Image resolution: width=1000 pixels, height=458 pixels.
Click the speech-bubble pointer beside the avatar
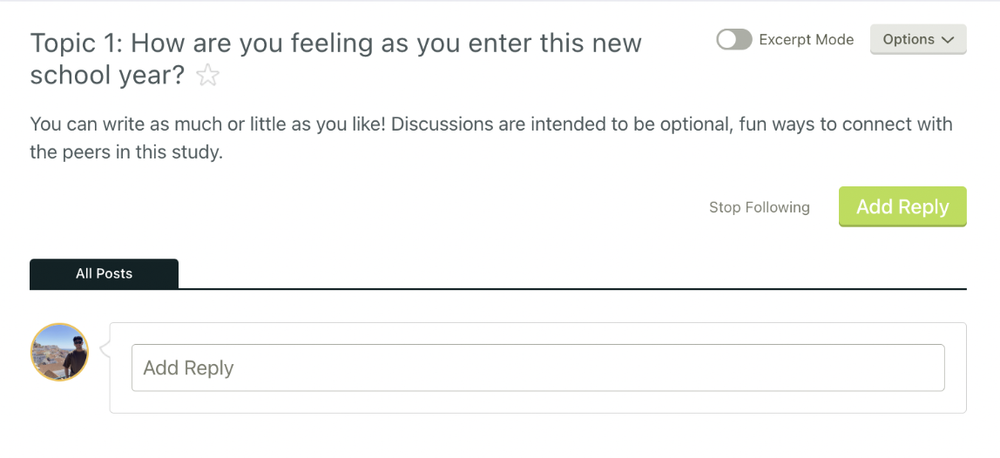105,350
